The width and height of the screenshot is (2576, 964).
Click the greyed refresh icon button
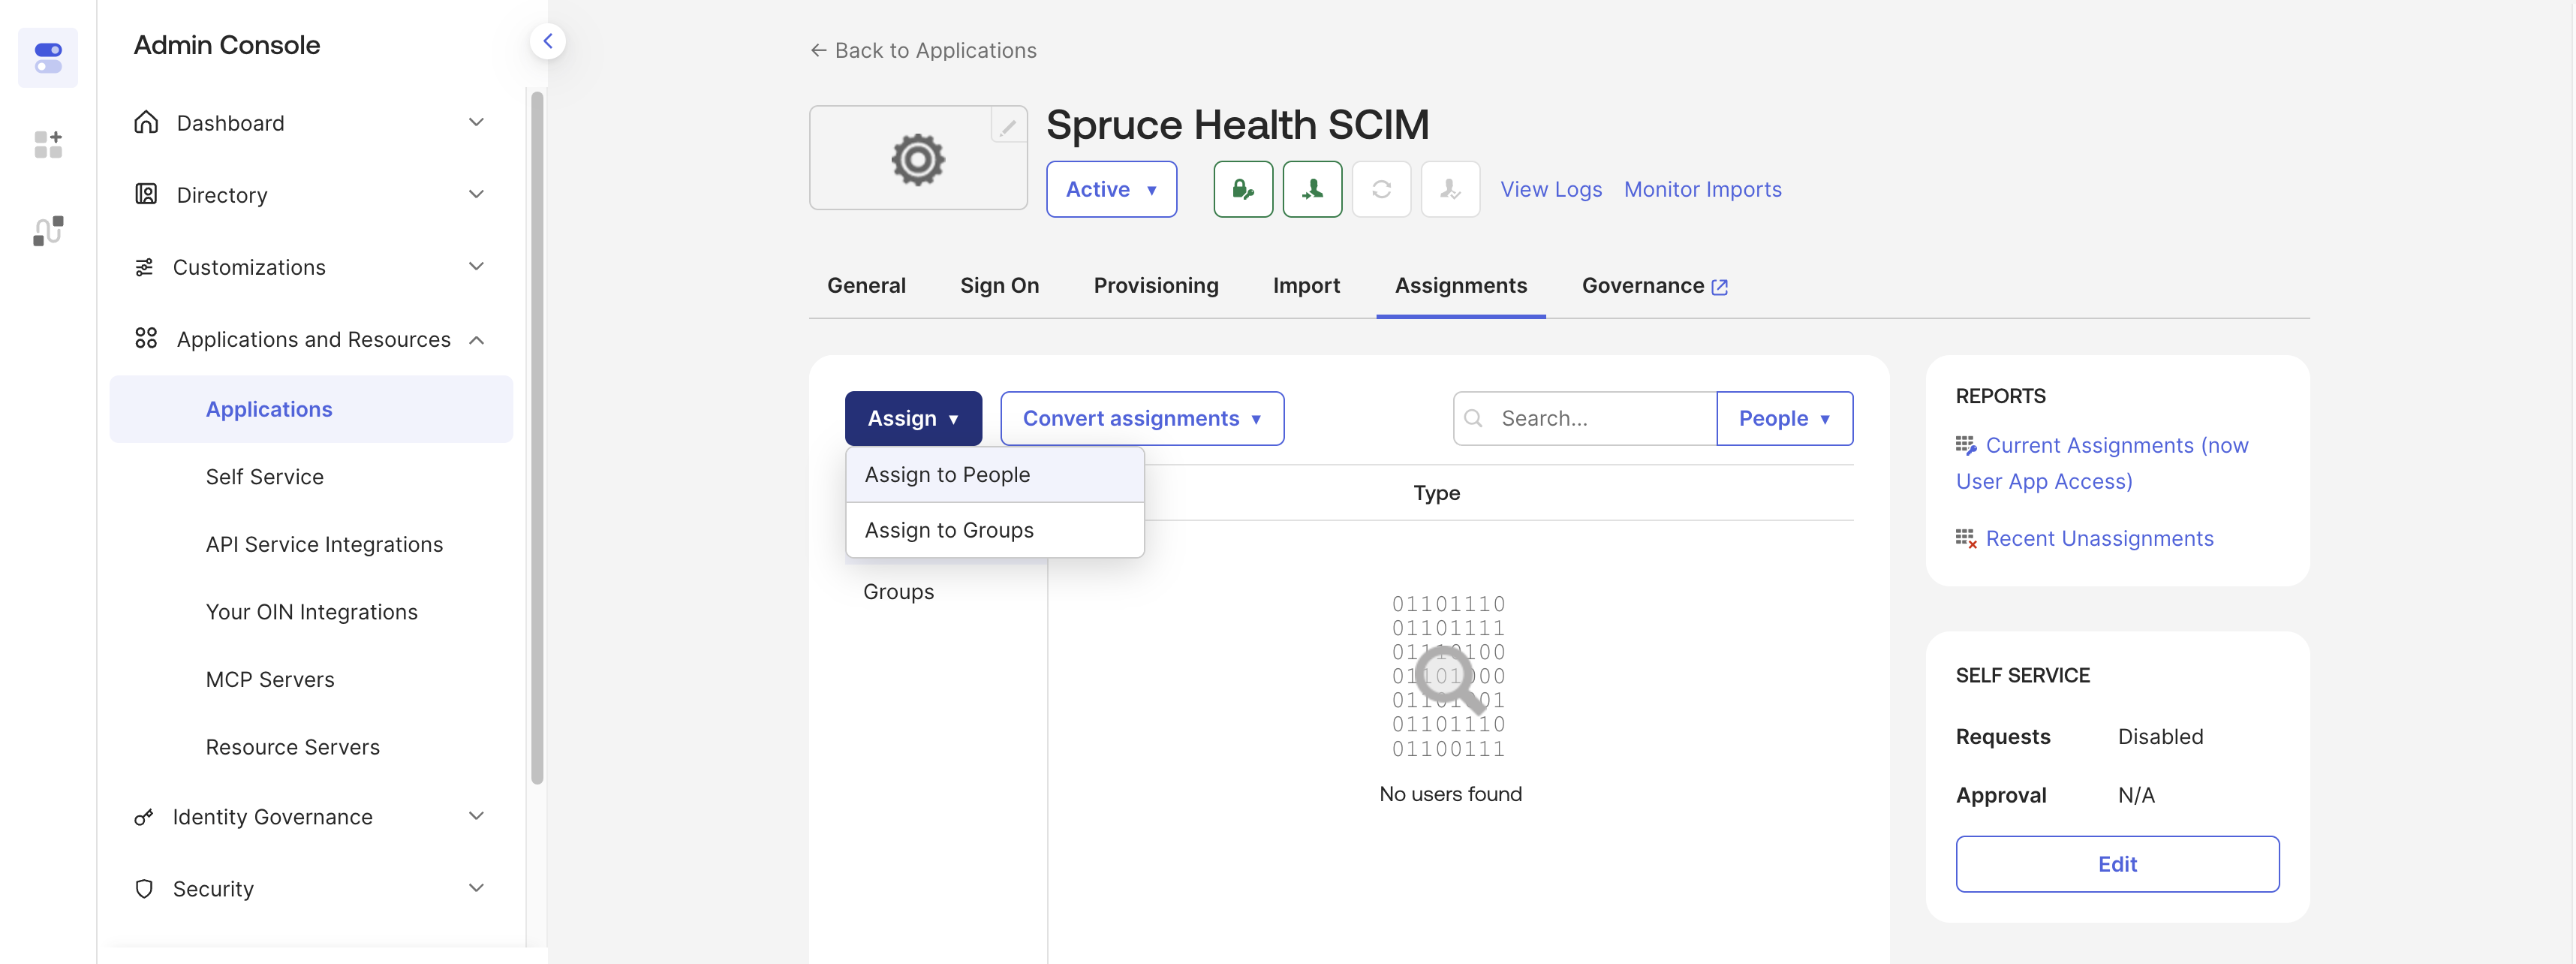1382,189
